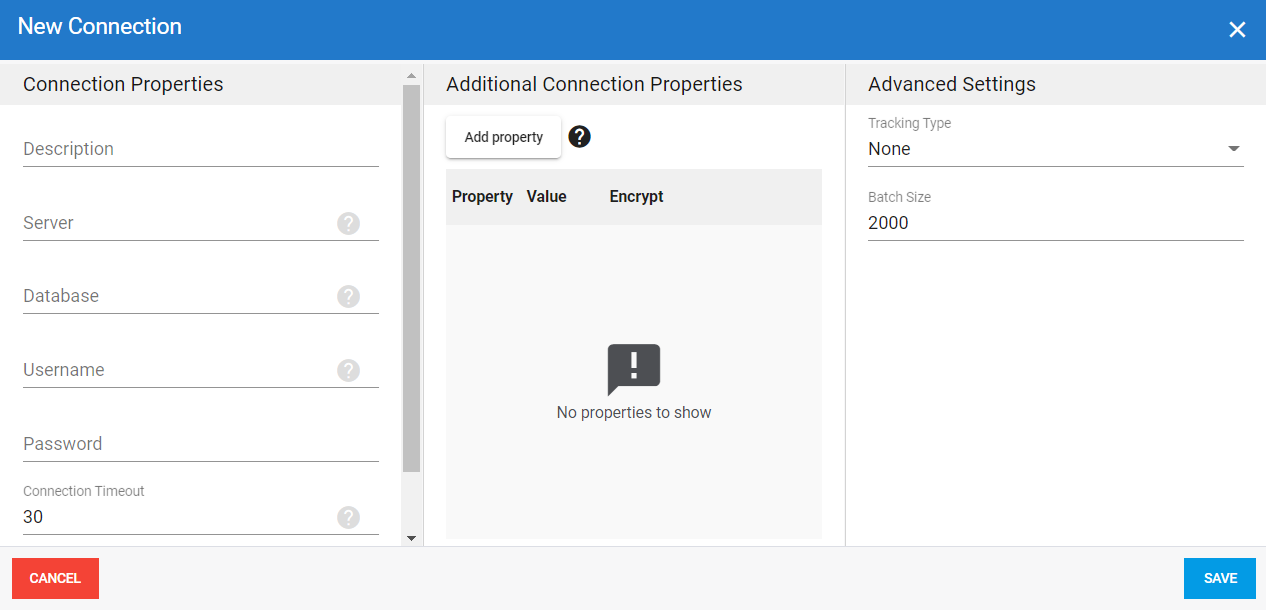Image resolution: width=1266 pixels, height=610 pixels.
Task: Click the help icon beside Database field
Action: click(x=348, y=296)
